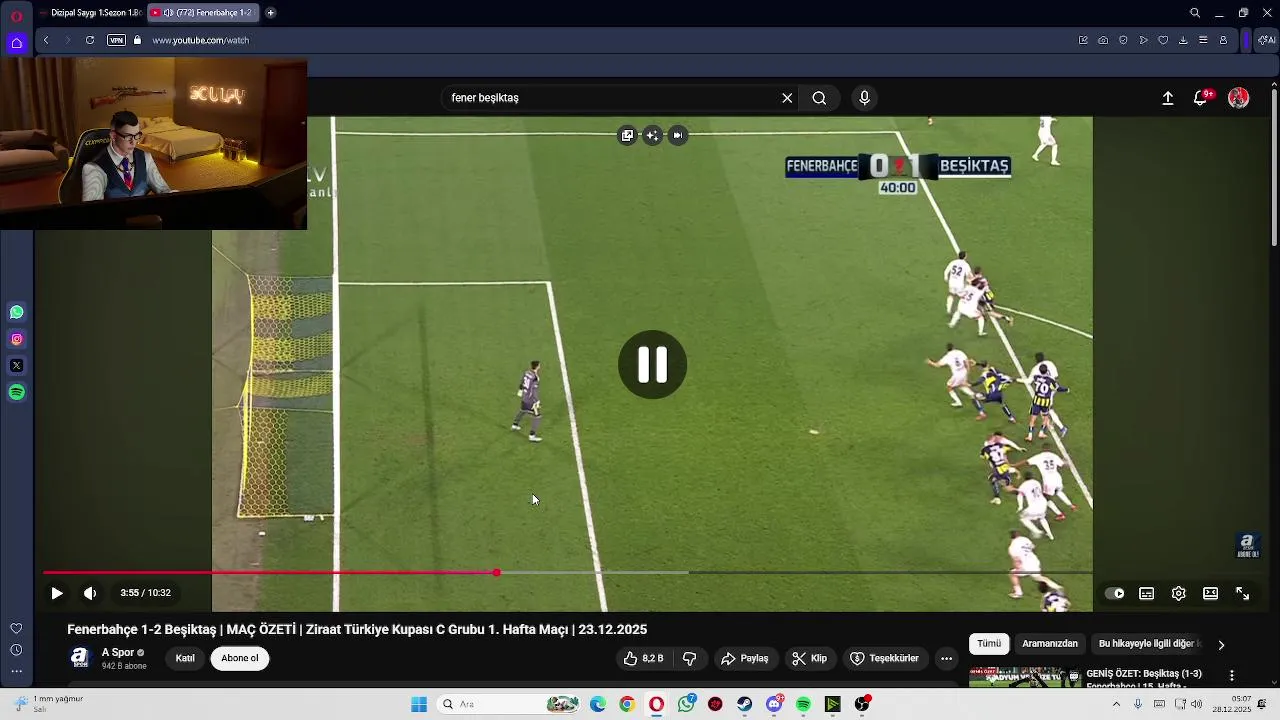Expand more filter chips with right chevron

(x=1221, y=645)
